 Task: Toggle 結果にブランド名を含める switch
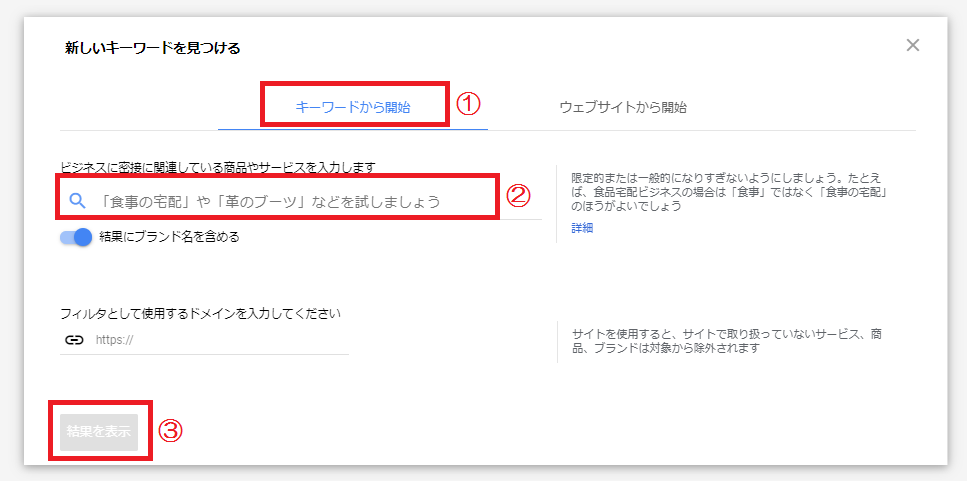tap(76, 237)
